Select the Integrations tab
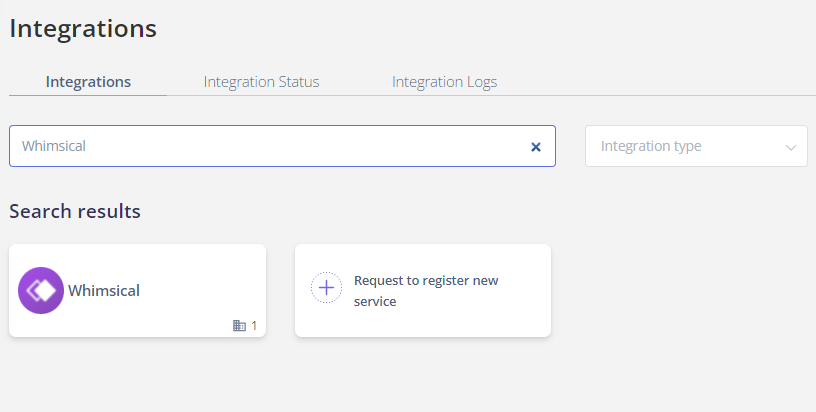The width and height of the screenshot is (816, 412). coord(88,82)
